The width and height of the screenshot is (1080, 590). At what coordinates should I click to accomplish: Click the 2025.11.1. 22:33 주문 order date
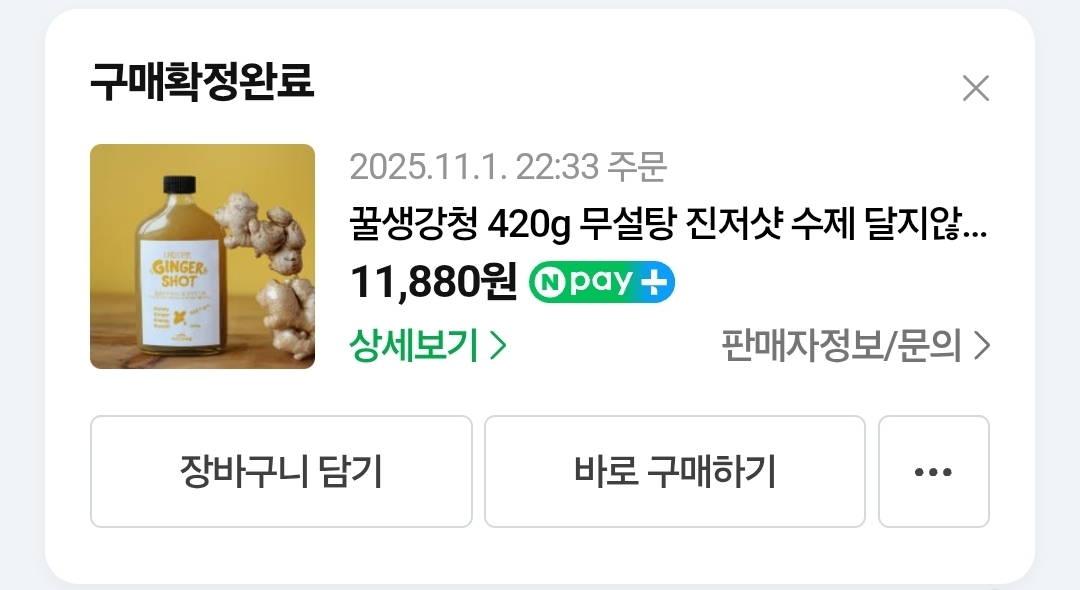[508, 167]
